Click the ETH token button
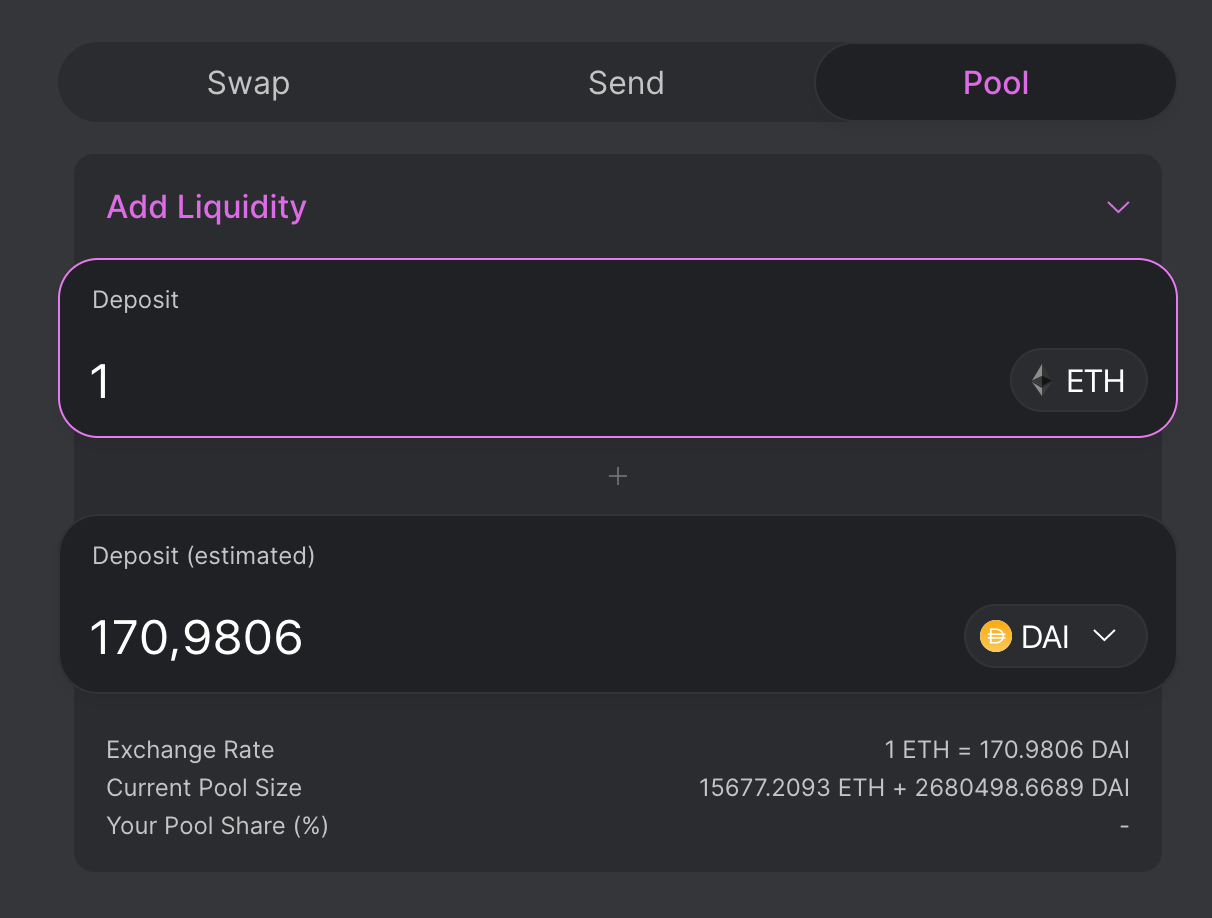Viewport: 1212px width, 918px height. click(1079, 380)
